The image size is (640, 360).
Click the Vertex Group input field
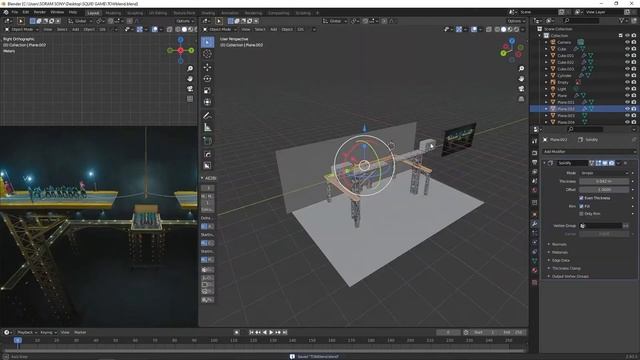pos(600,225)
